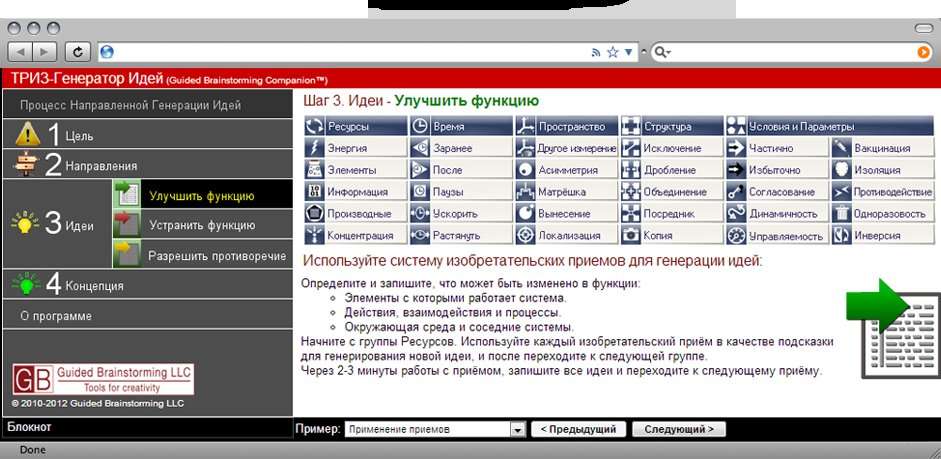941x459 pixels.
Task: Click the orange search go icon
Action: pos(924,52)
